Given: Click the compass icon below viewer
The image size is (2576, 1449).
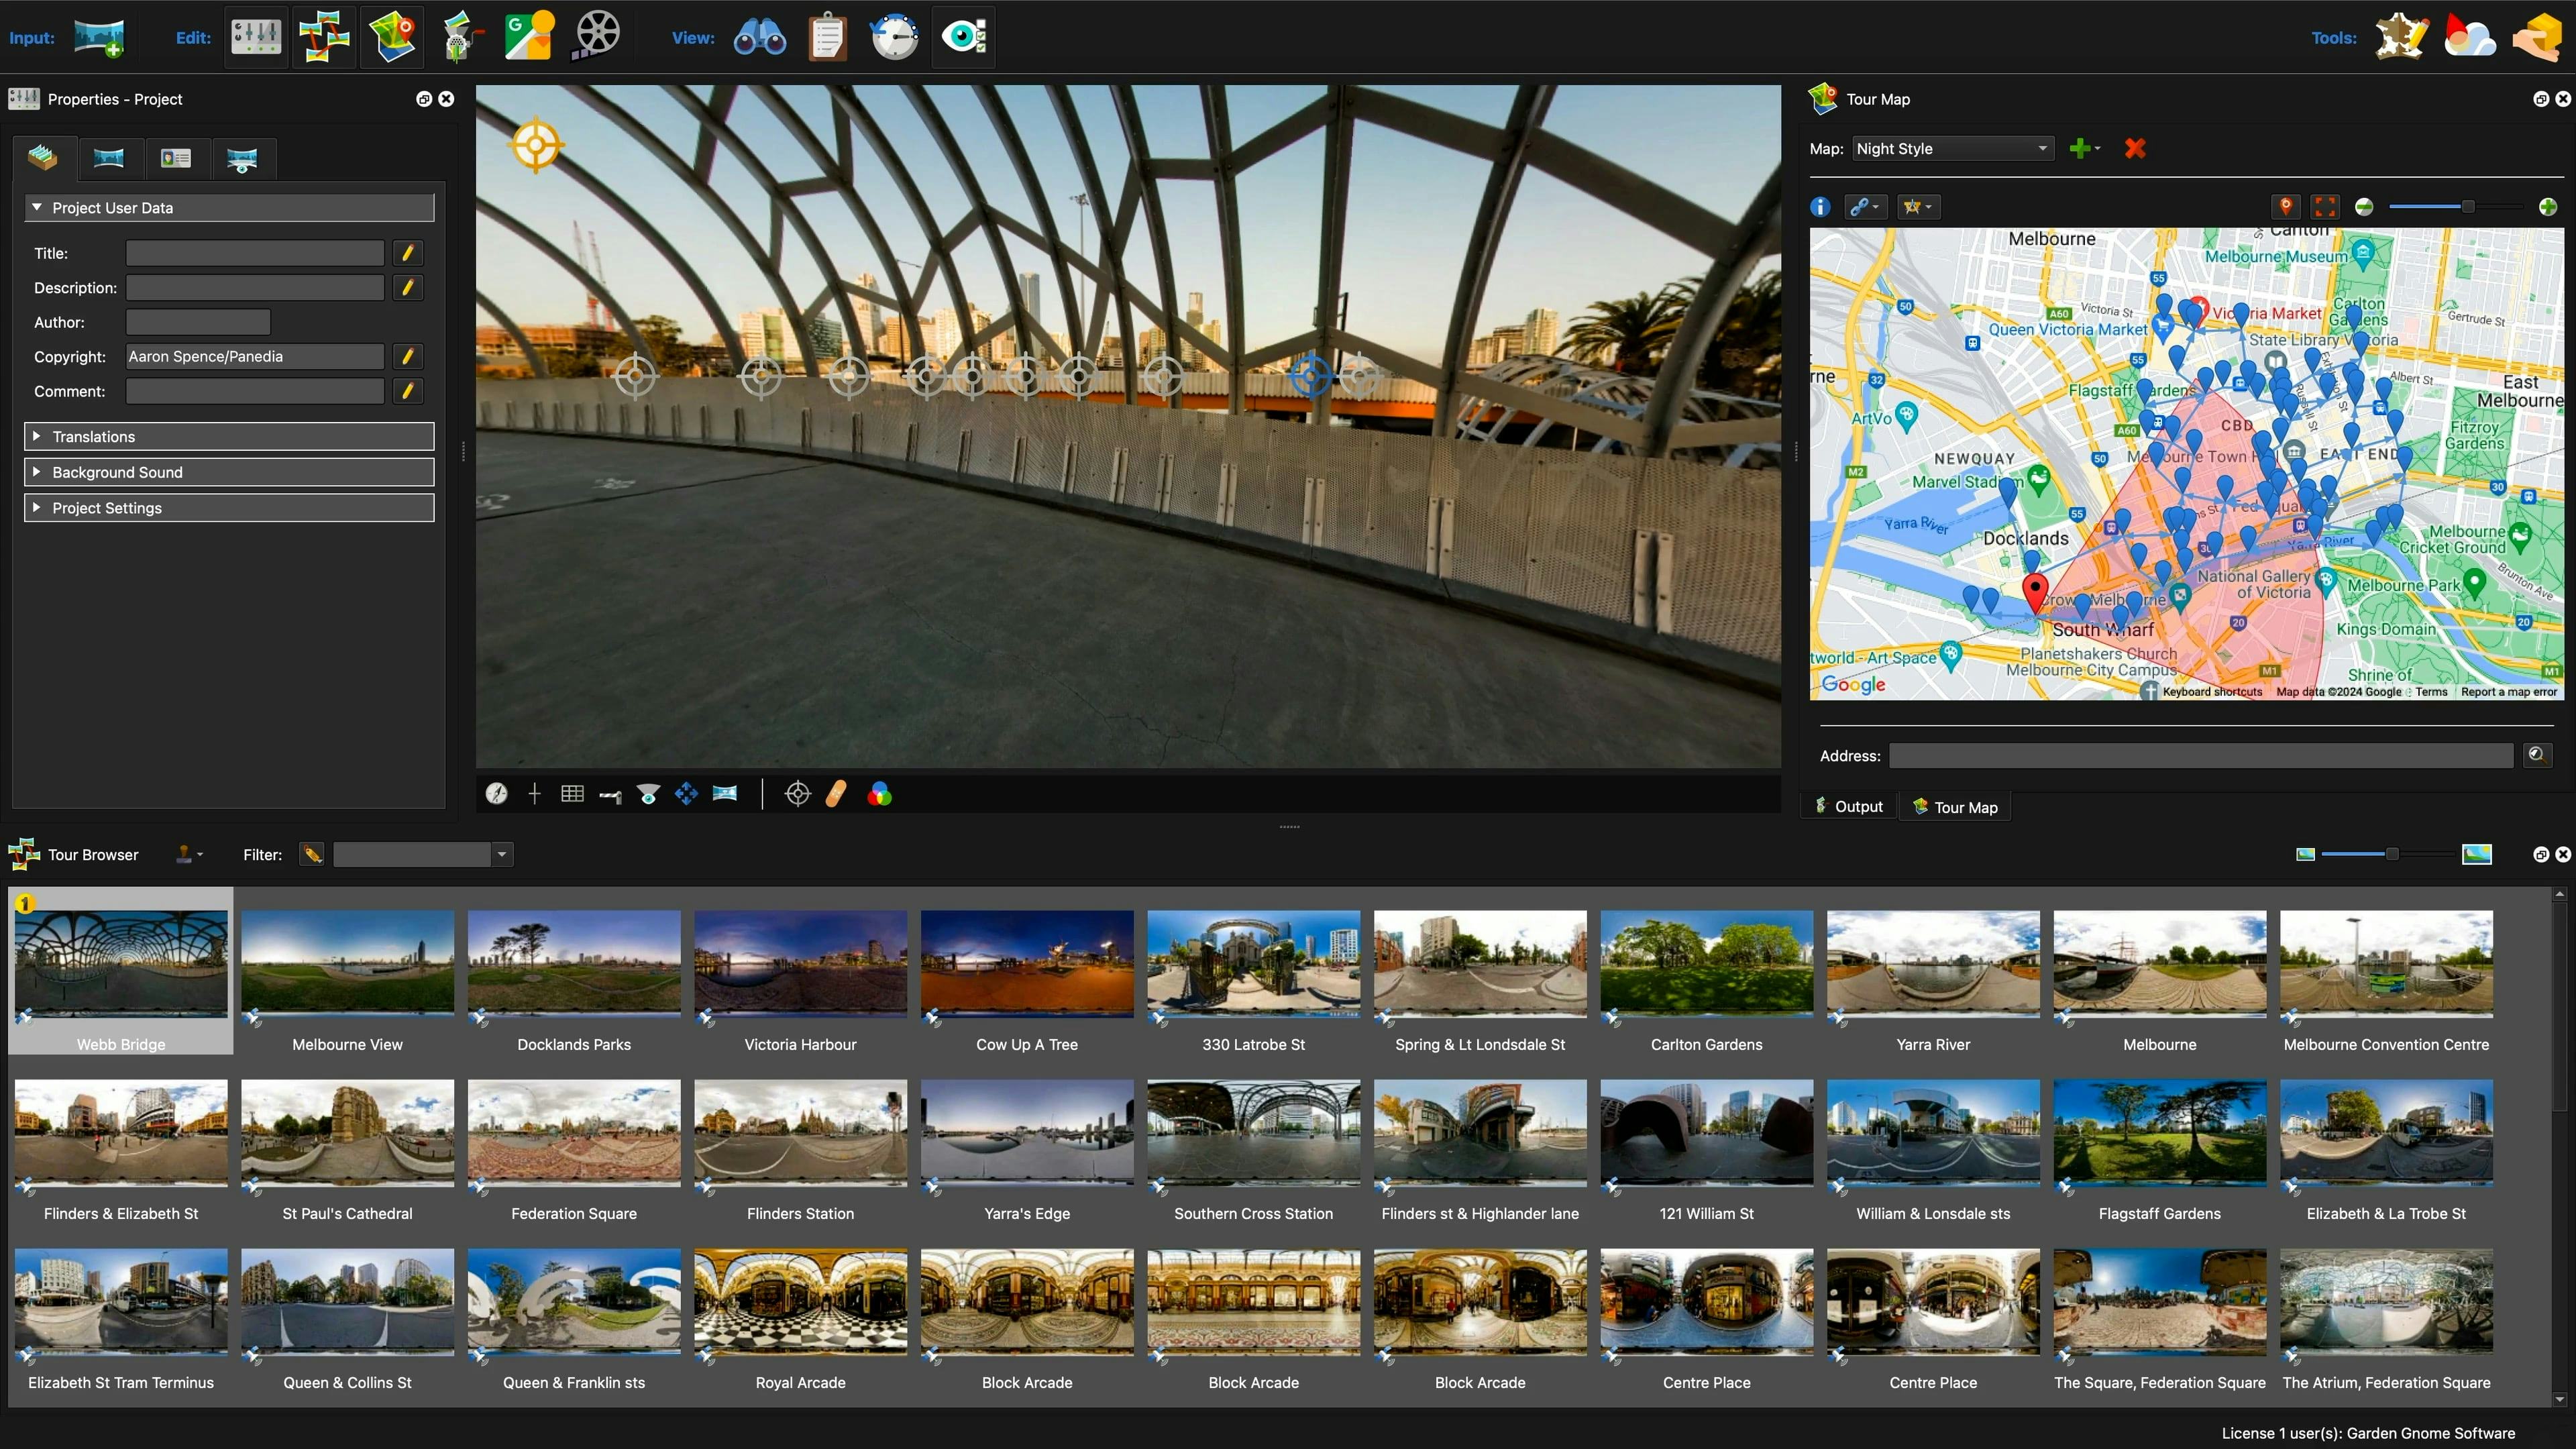Looking at the screenshot, I should point(497,794).
